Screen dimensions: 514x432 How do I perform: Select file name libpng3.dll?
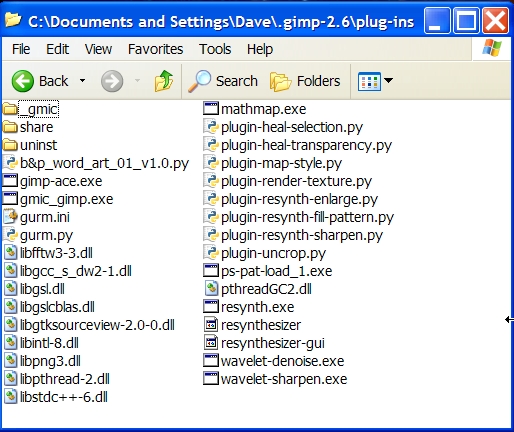[x=50, y=361]
